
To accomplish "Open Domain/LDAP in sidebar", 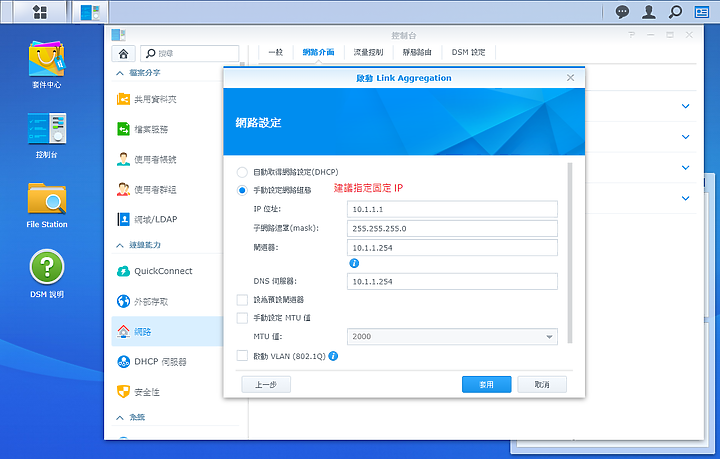I will (x=167, y=219).
